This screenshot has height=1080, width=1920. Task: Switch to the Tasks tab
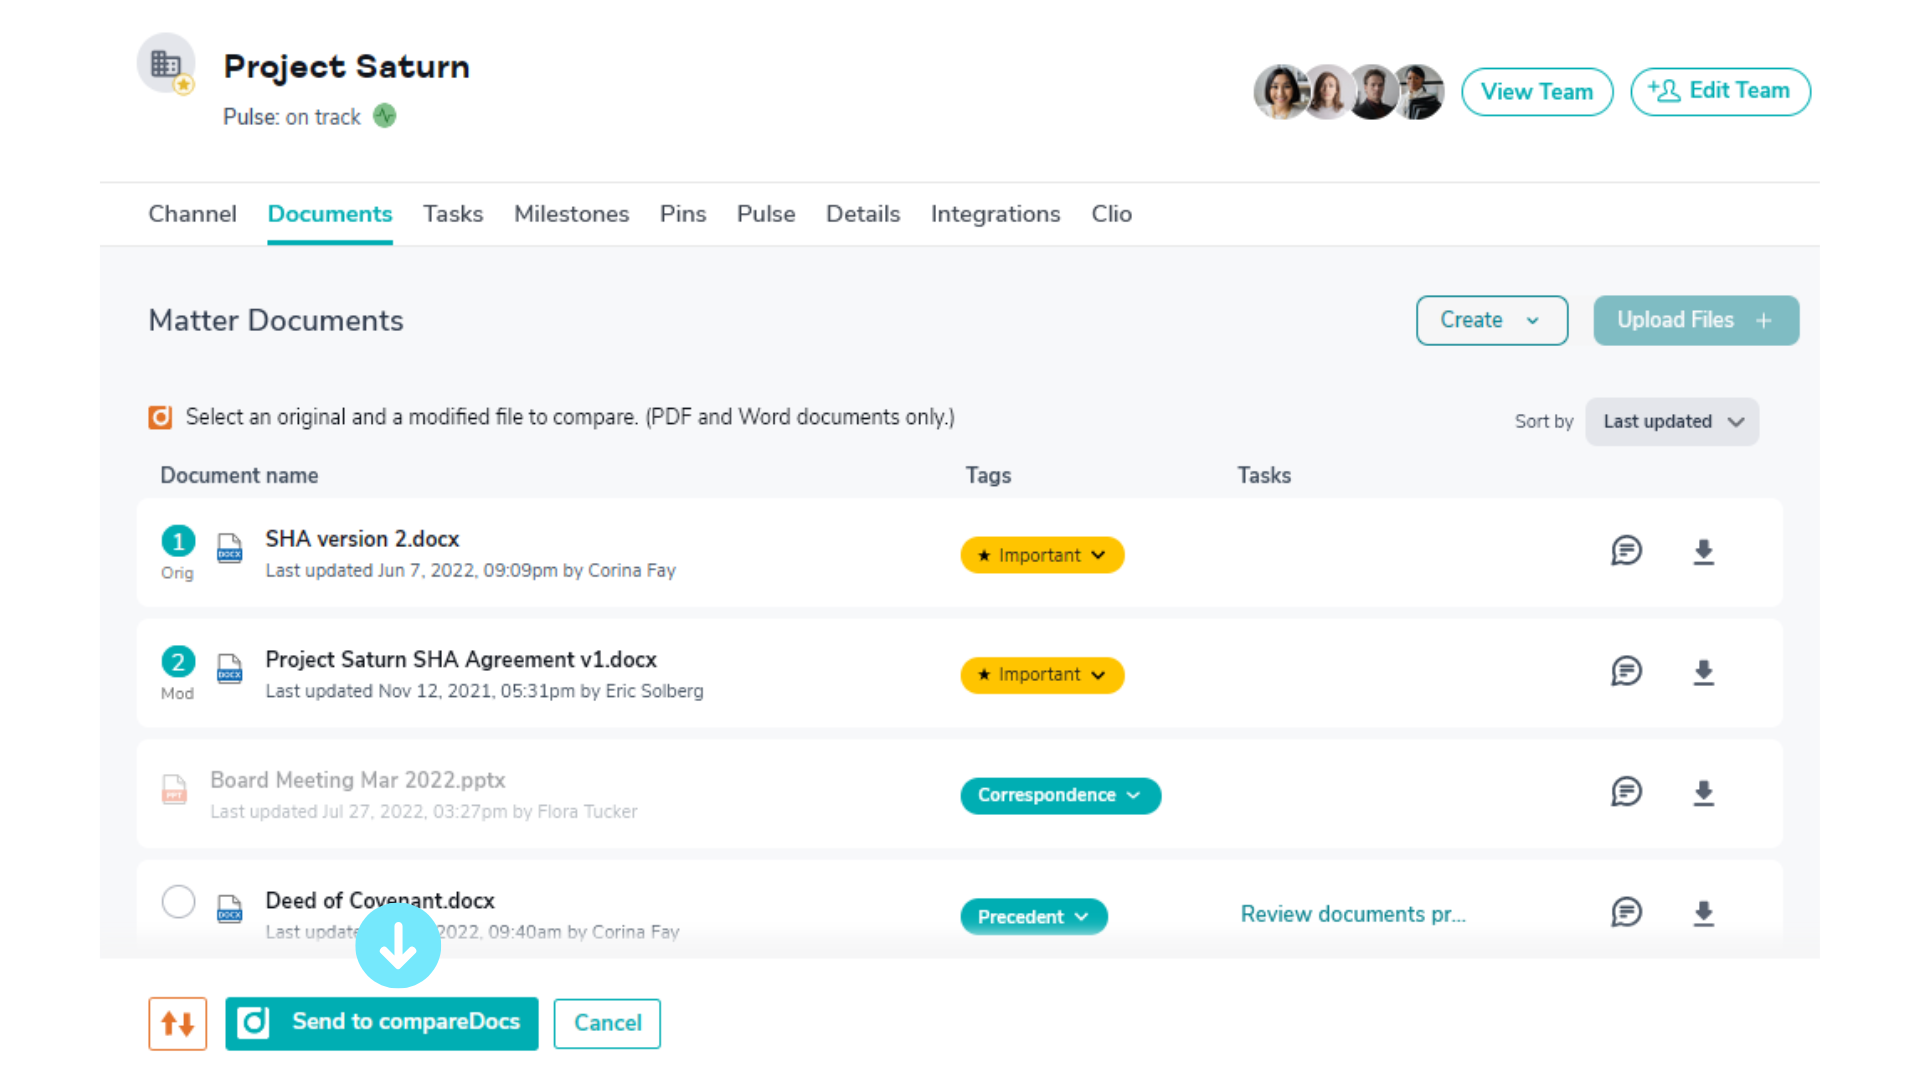click(453, 214)
